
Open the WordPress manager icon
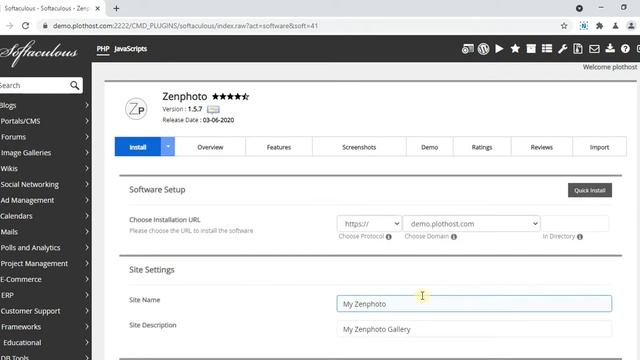(x=483, y=49)
